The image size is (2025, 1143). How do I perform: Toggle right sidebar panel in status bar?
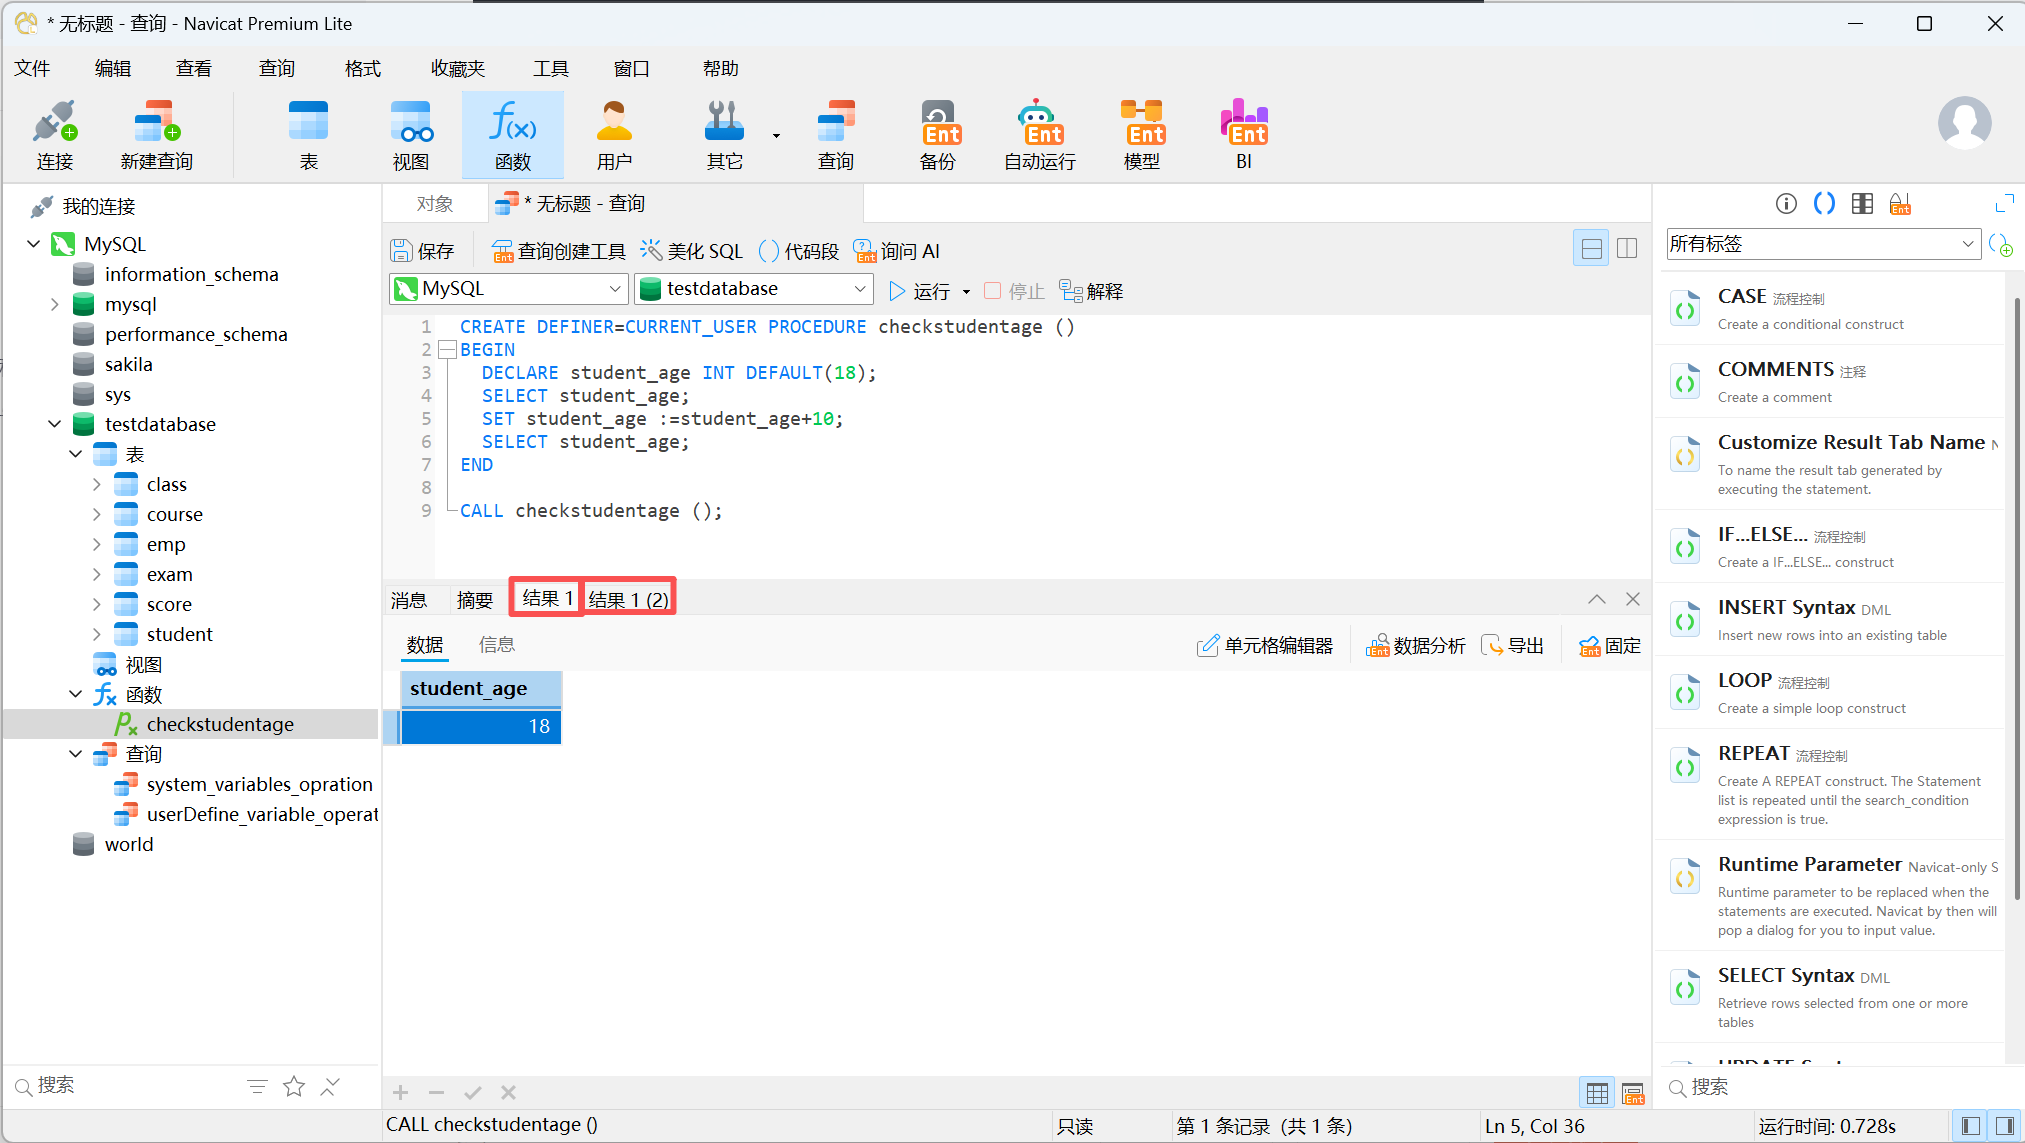pyautogui.click(x=2004, y=1126)
